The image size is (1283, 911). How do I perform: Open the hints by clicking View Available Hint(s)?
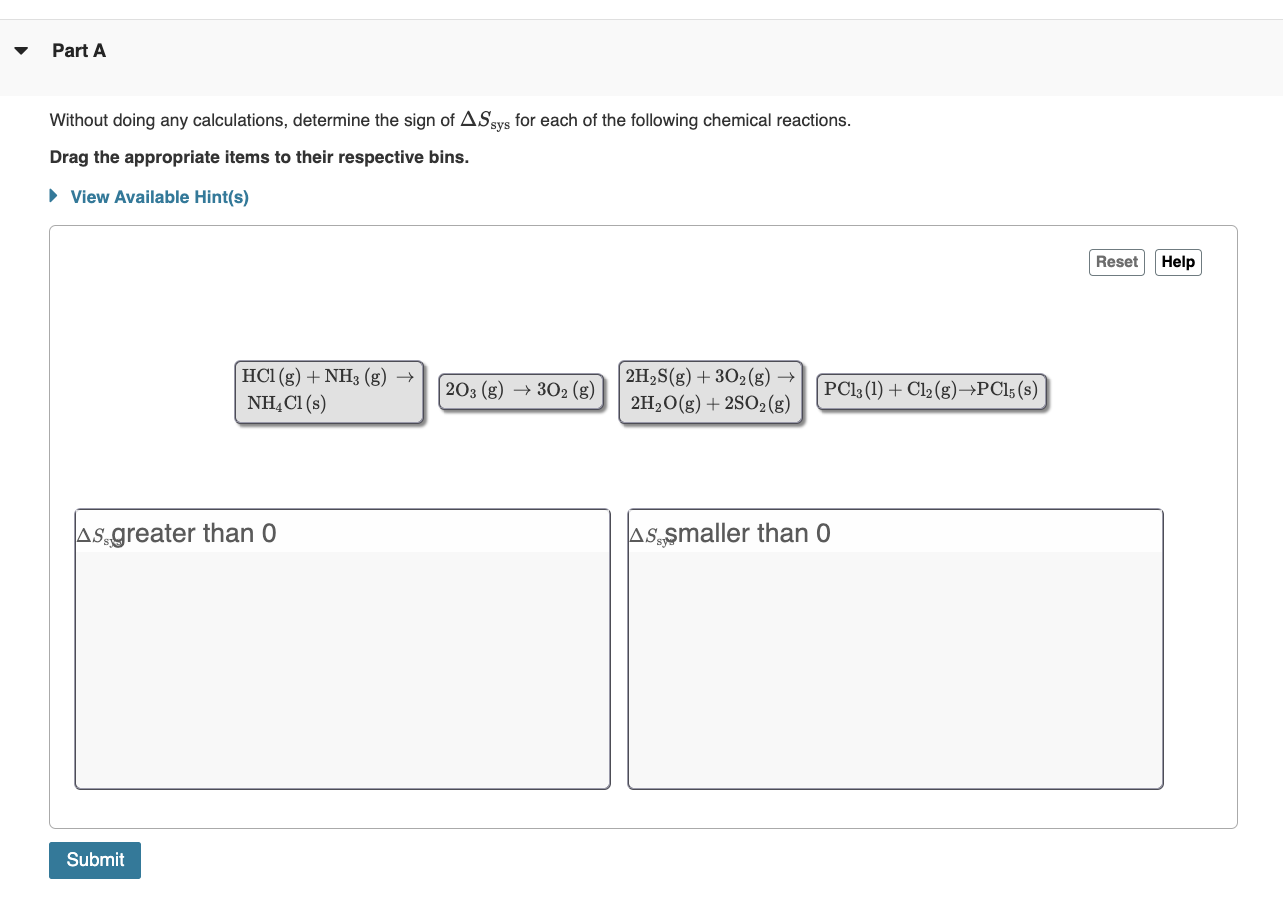[x=159, y=196]
